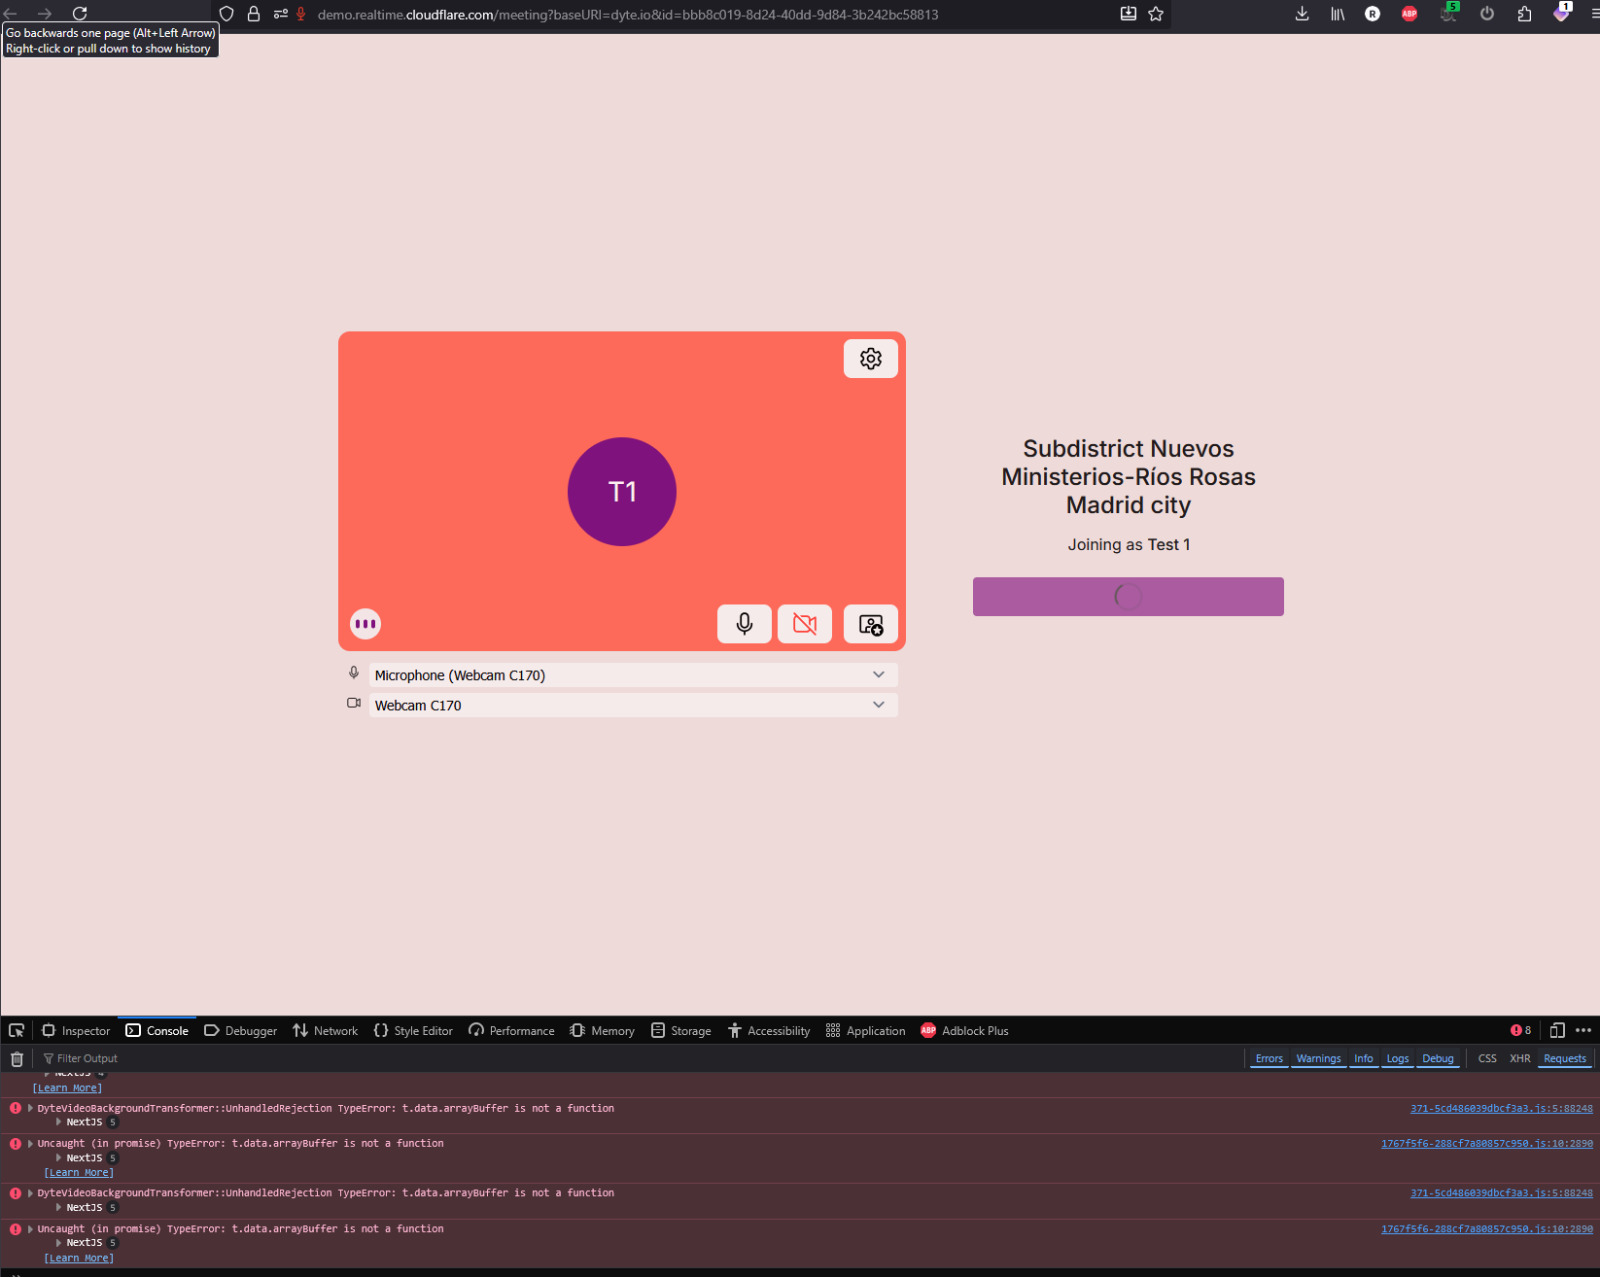This screenshot has height=1277, width=1600.
Task: Open the tracking protection shield panel
Action: tap(227, 14)
